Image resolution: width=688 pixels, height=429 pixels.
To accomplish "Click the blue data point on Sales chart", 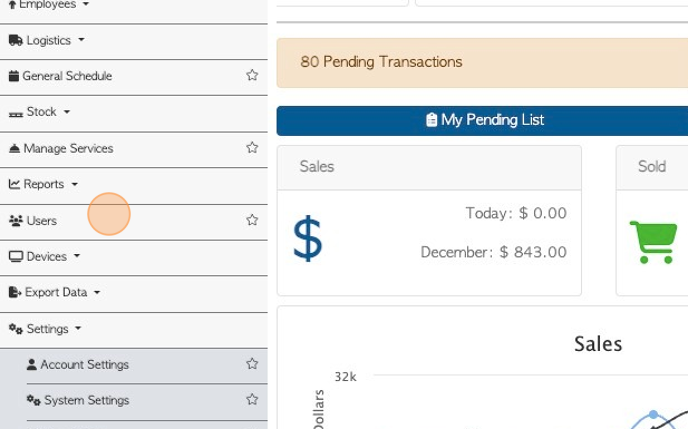I will (x=653, y=415).
